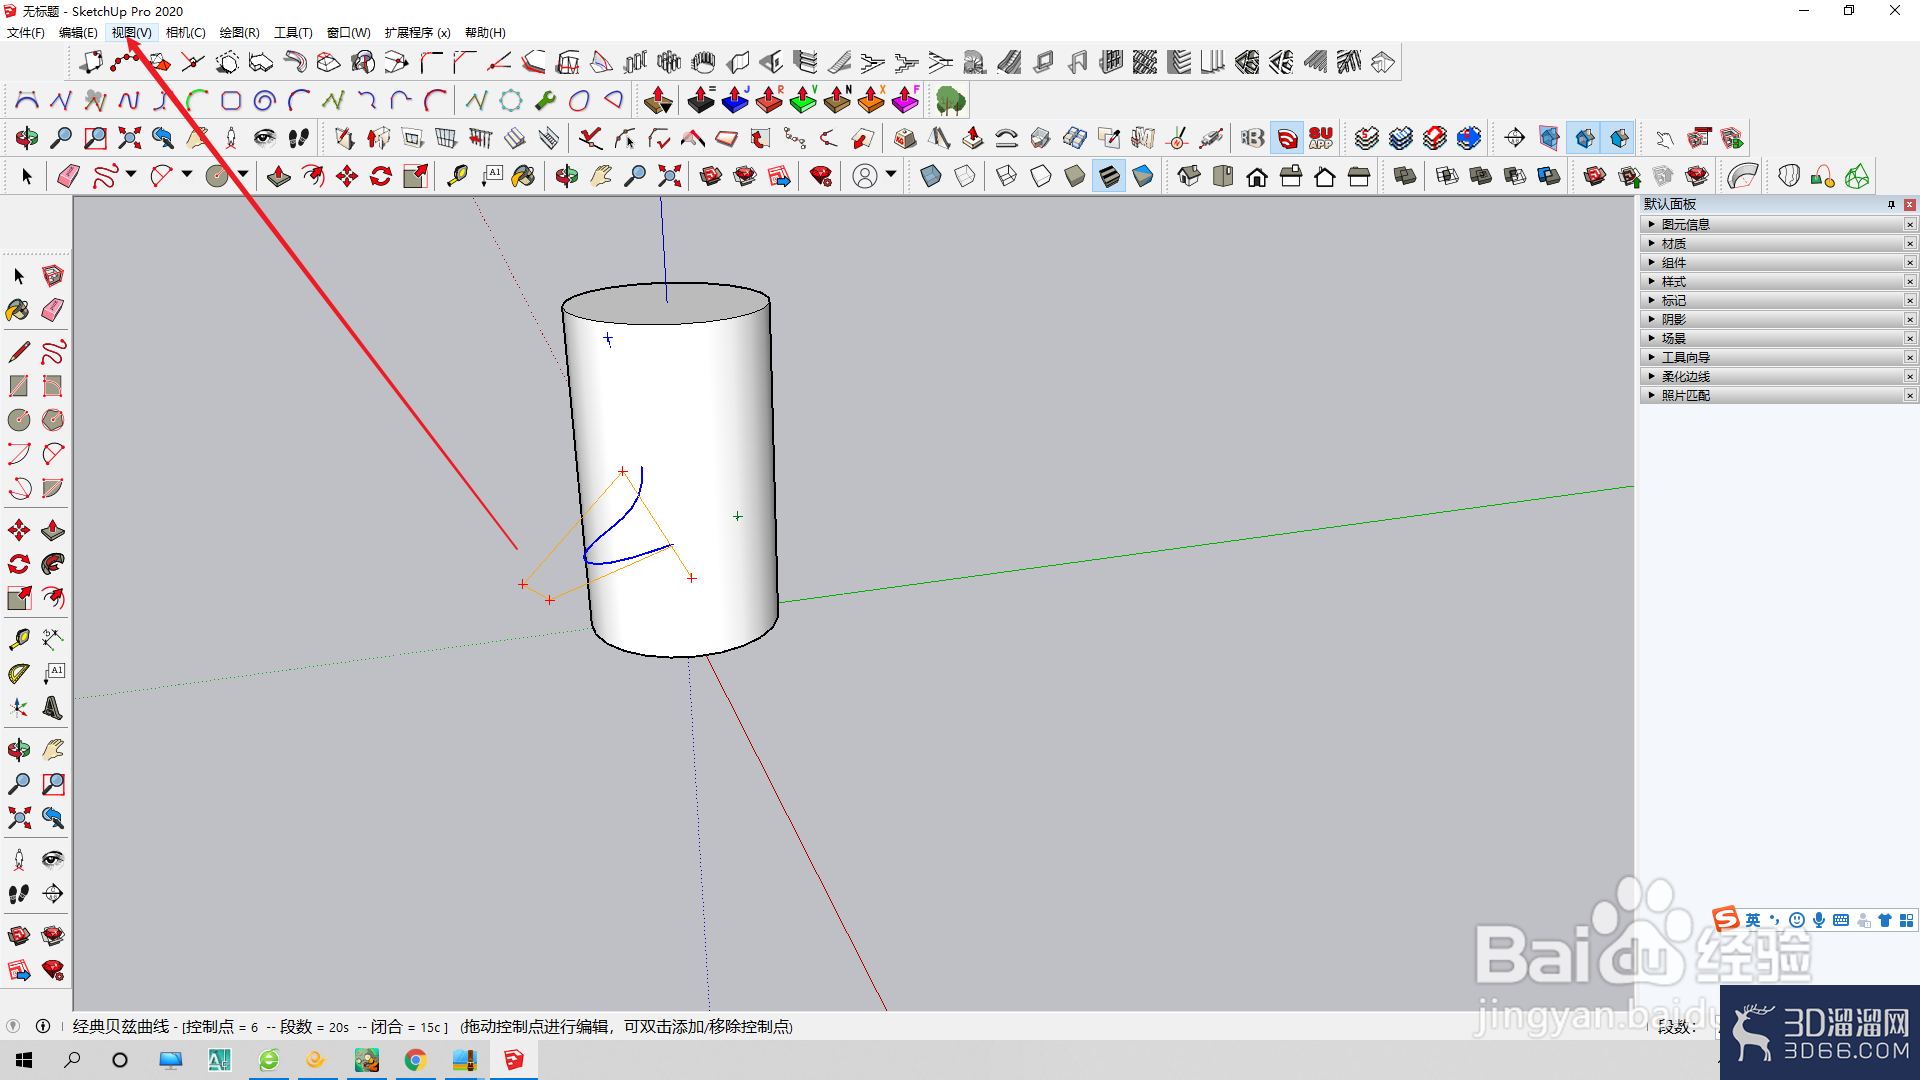Click status bar info icon

(43, 1026)
